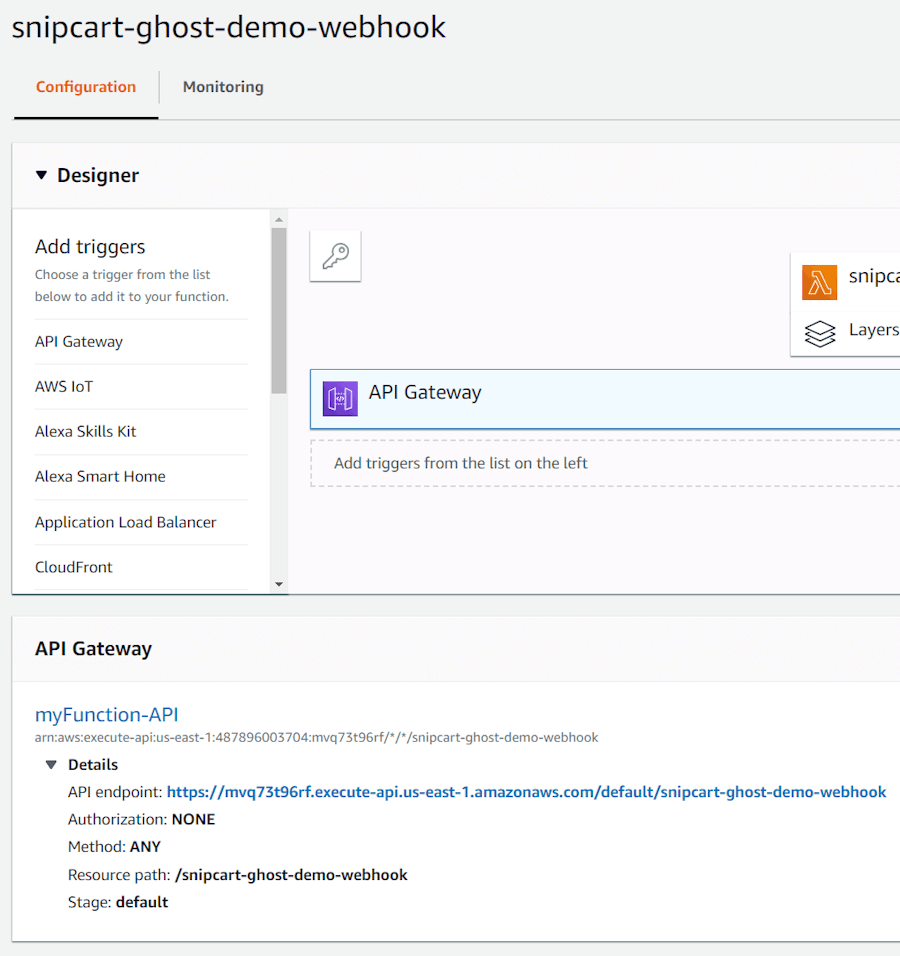Add Application Load Balancer trigger
This screenshot has width=900, height=956.
point(126,523)
